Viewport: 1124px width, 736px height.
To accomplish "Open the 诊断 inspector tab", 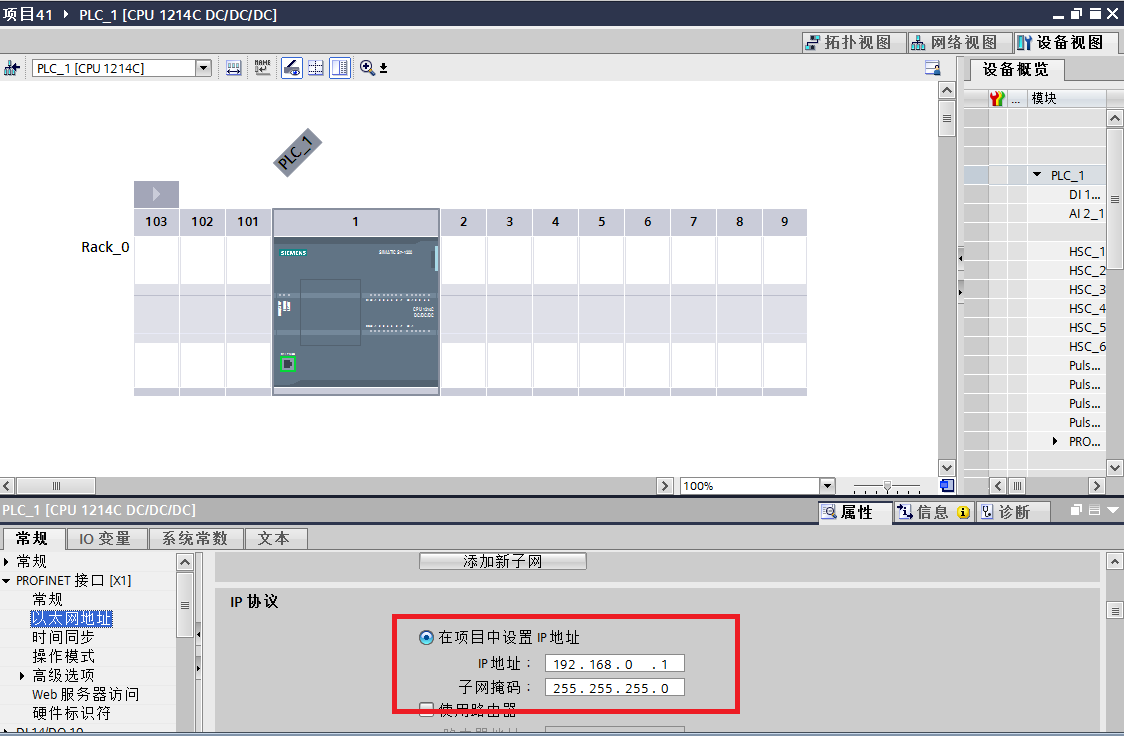I will click(x=1012, y=512).
